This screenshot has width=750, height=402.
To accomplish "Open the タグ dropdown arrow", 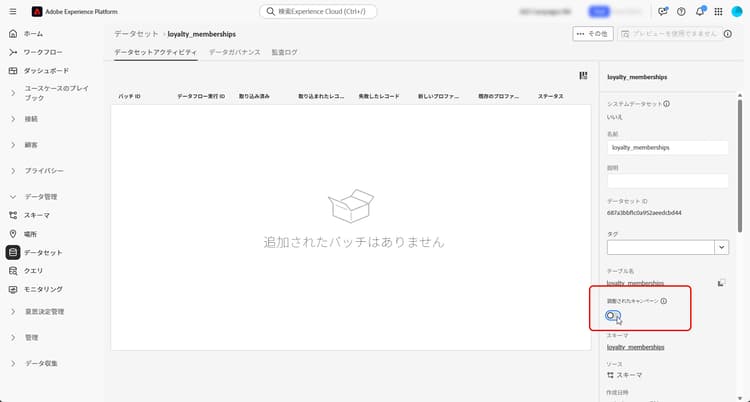I will pyautogui.click(x=721, y=247).
